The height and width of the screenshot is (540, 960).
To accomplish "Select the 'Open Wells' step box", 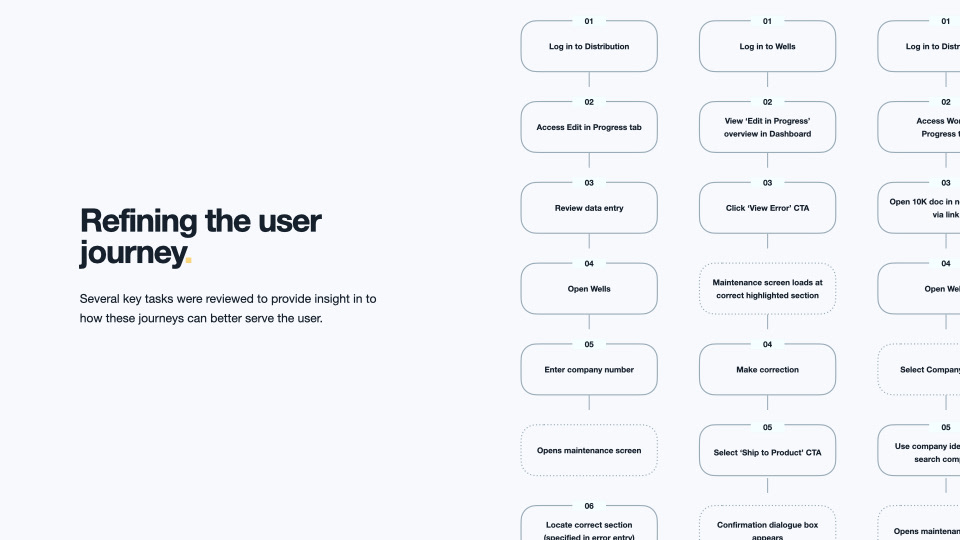I will 589,289.
